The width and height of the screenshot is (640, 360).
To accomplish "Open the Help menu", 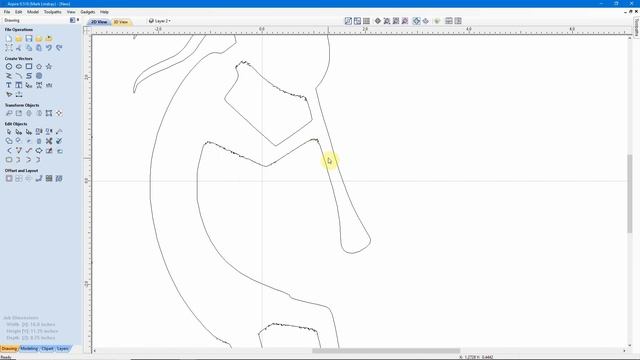I will (104, 12).
